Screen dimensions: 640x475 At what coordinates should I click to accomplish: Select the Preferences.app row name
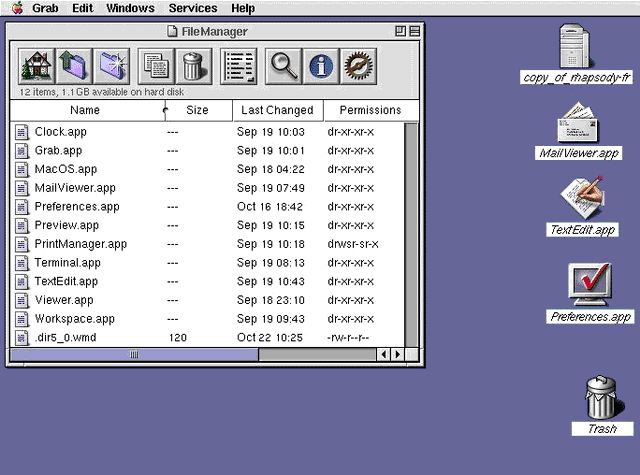tap(77, 206)
